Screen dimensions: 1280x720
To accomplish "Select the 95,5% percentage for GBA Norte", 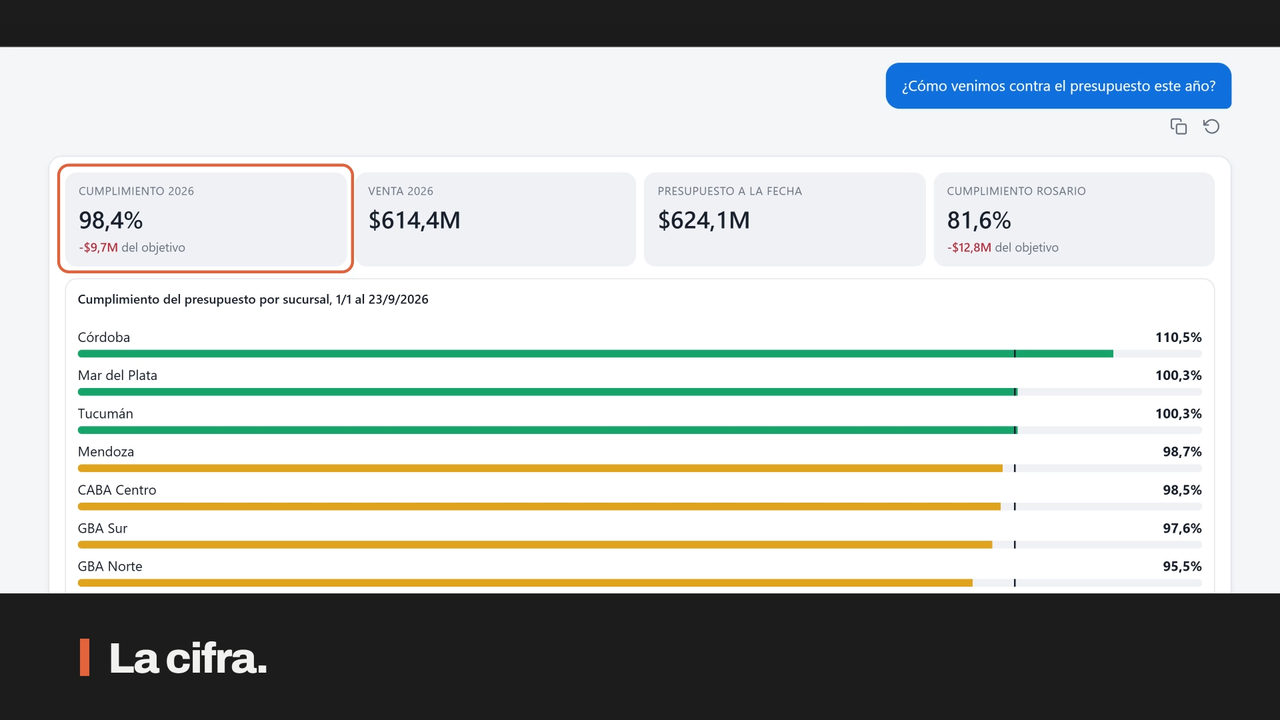I will [1182, 566].
